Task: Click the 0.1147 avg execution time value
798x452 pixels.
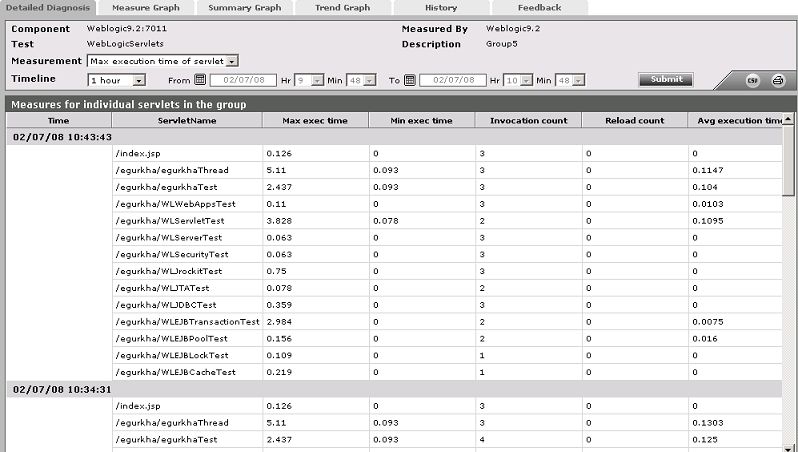Action: pyautogui.click(x=708, y=171)
